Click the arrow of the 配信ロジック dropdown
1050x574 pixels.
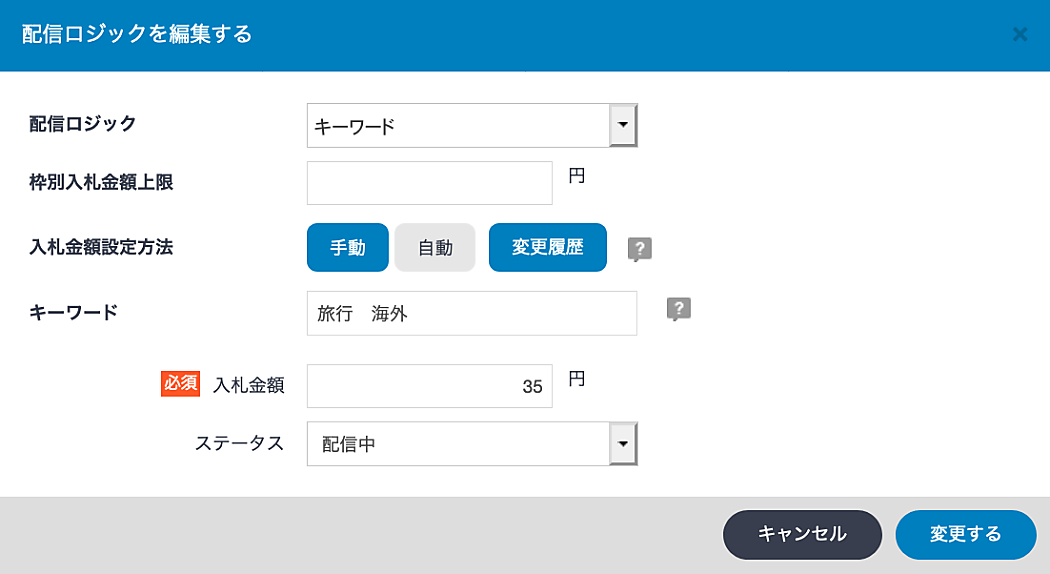pos(623,126)
